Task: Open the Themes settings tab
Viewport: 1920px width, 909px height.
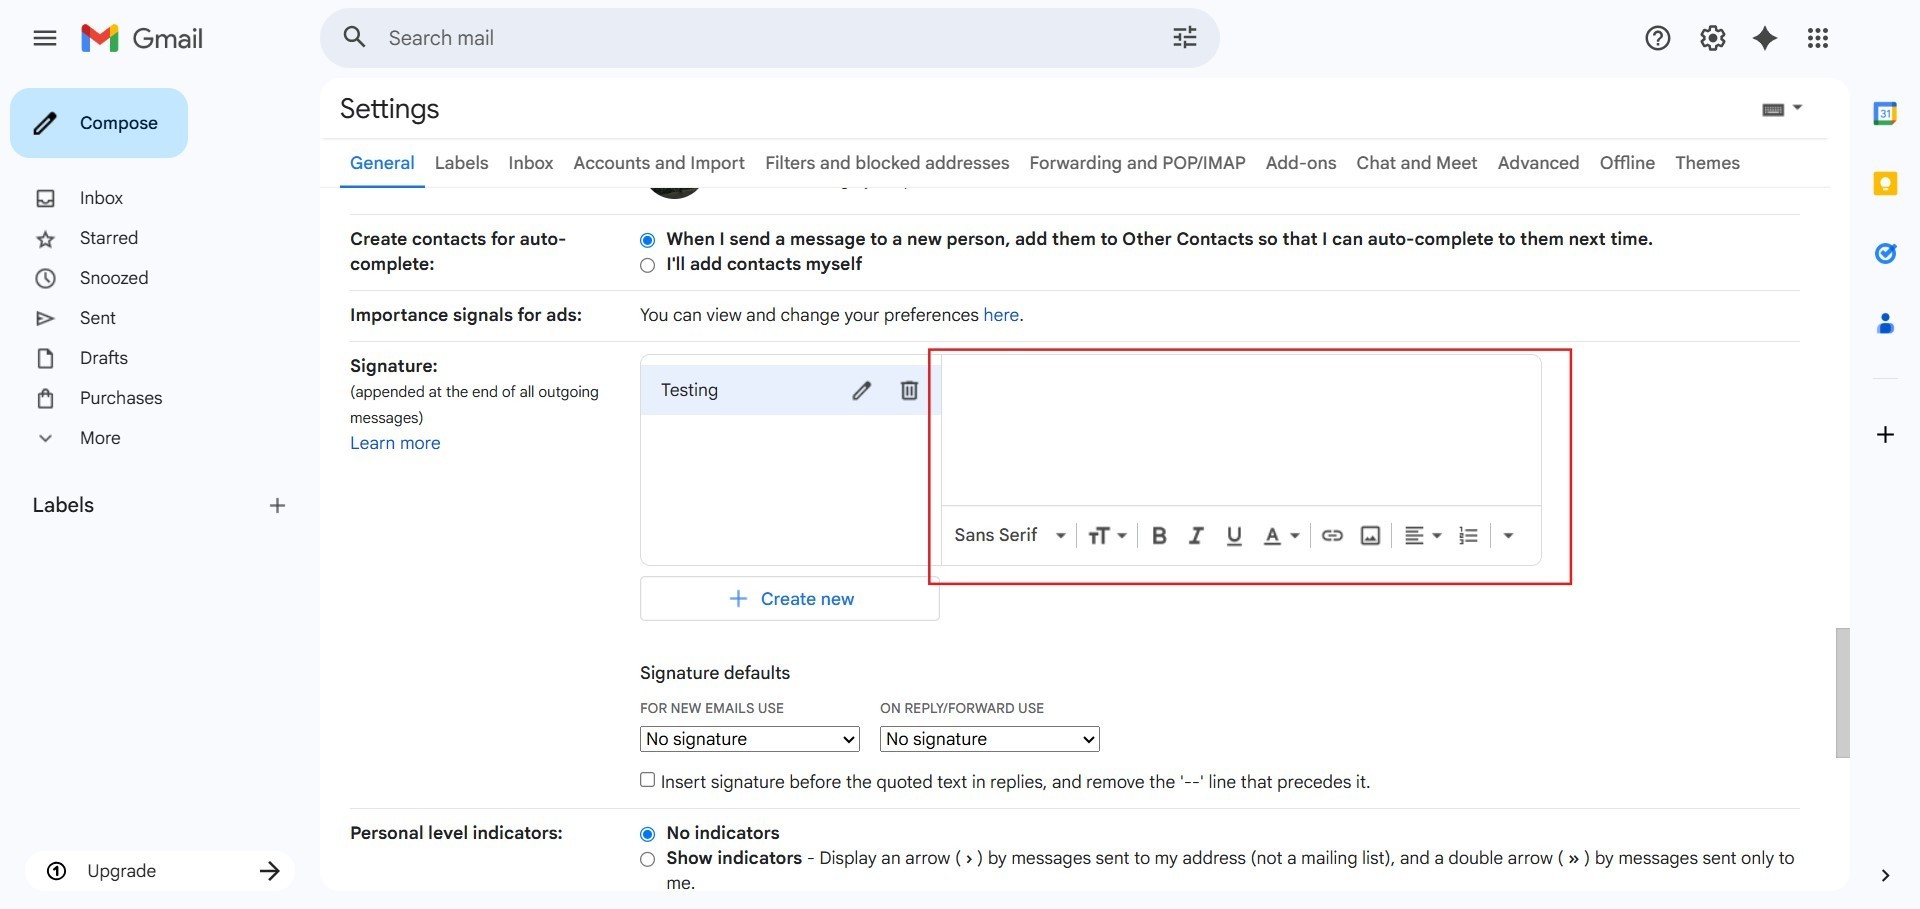Action: [1707, 163]
